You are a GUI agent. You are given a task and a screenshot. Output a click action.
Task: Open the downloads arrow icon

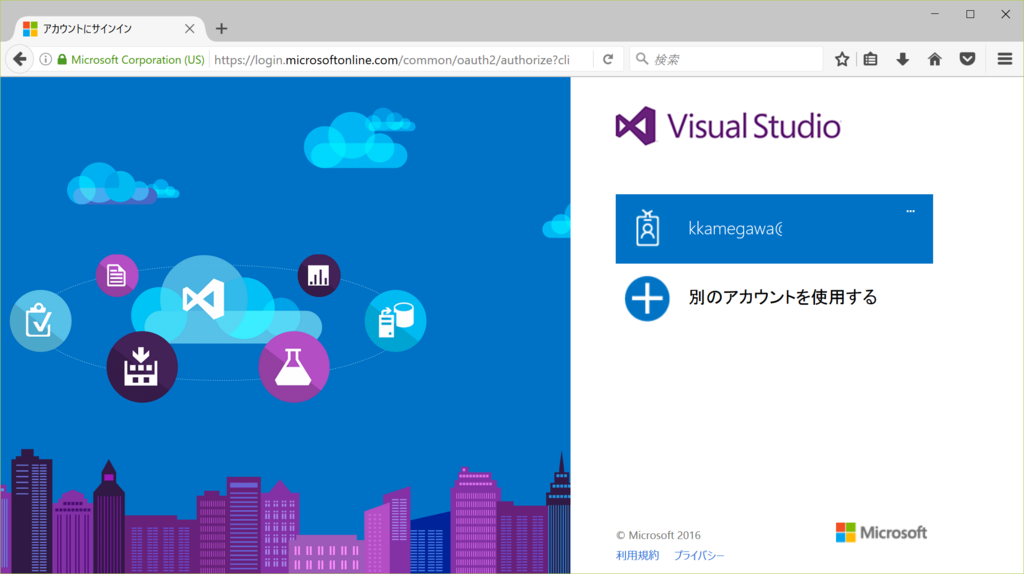903,59
